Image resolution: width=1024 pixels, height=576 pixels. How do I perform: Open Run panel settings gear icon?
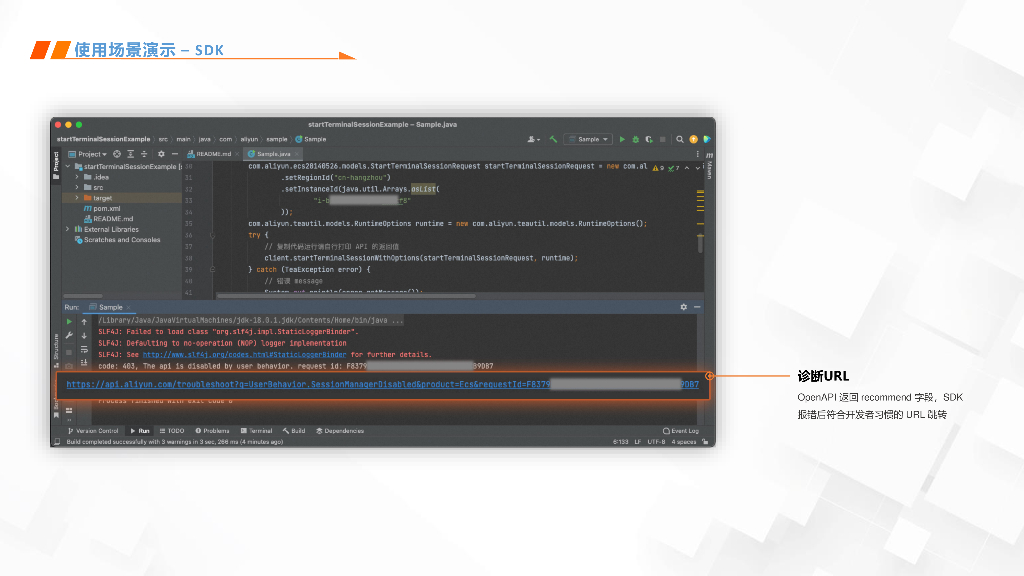(684, 307)
